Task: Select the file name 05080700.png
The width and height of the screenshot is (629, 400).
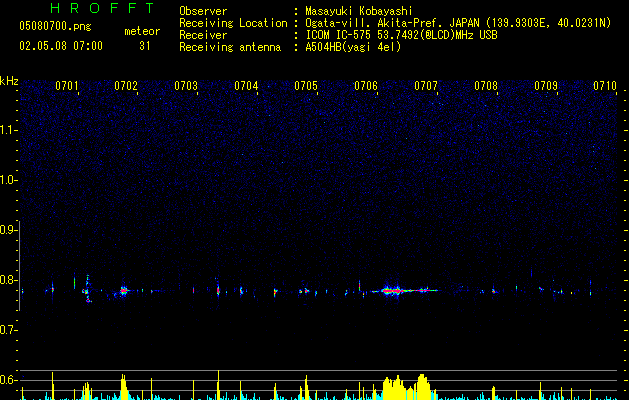Action: click(x=55, y=26)
